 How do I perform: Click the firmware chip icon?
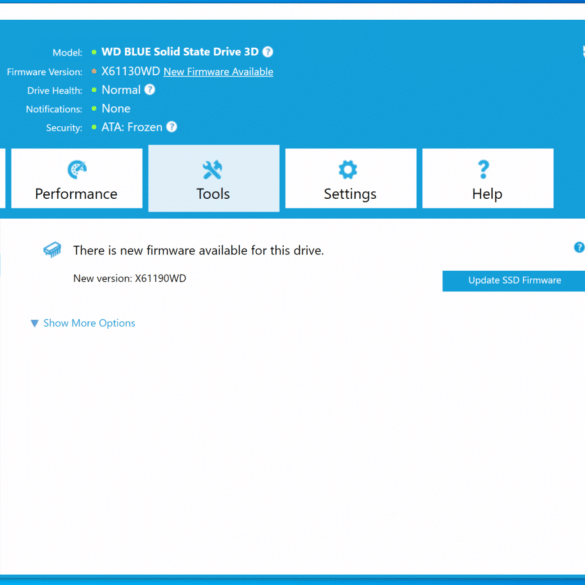click(x=52, y=250)
